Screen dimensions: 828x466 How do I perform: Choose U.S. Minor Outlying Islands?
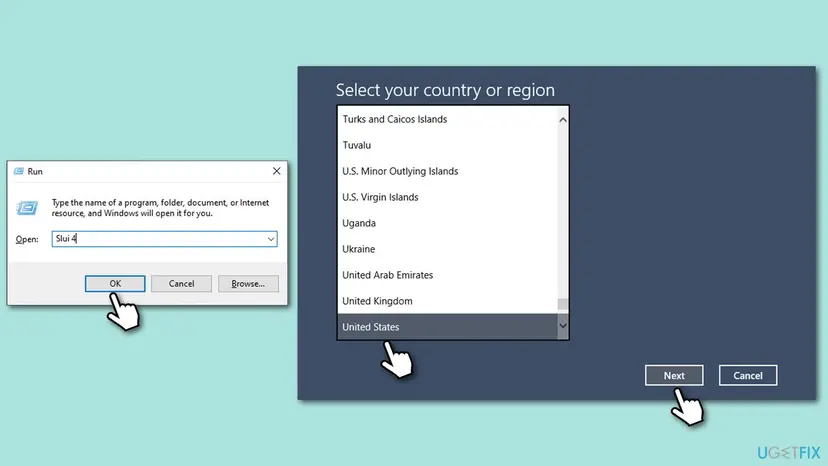[x=447, y=171]
